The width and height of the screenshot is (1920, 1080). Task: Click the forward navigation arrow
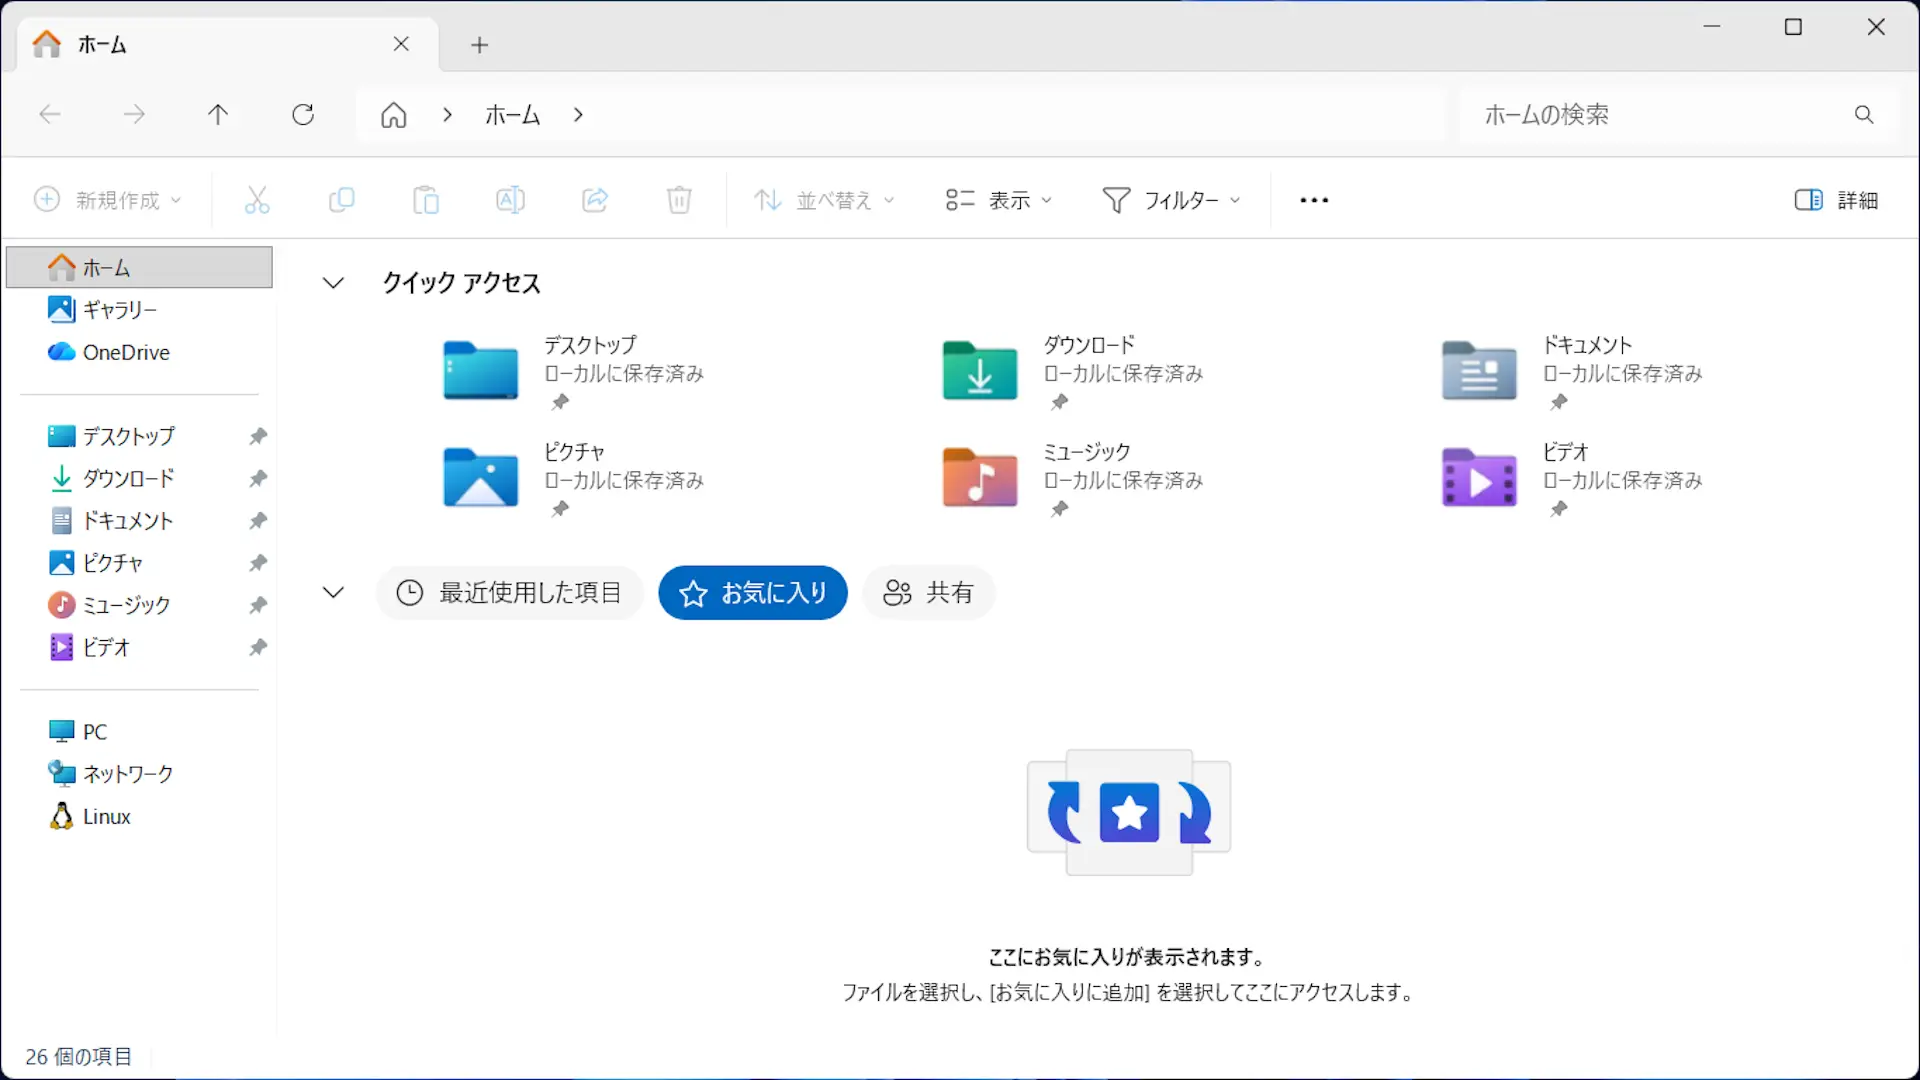(x=134, y=115)
